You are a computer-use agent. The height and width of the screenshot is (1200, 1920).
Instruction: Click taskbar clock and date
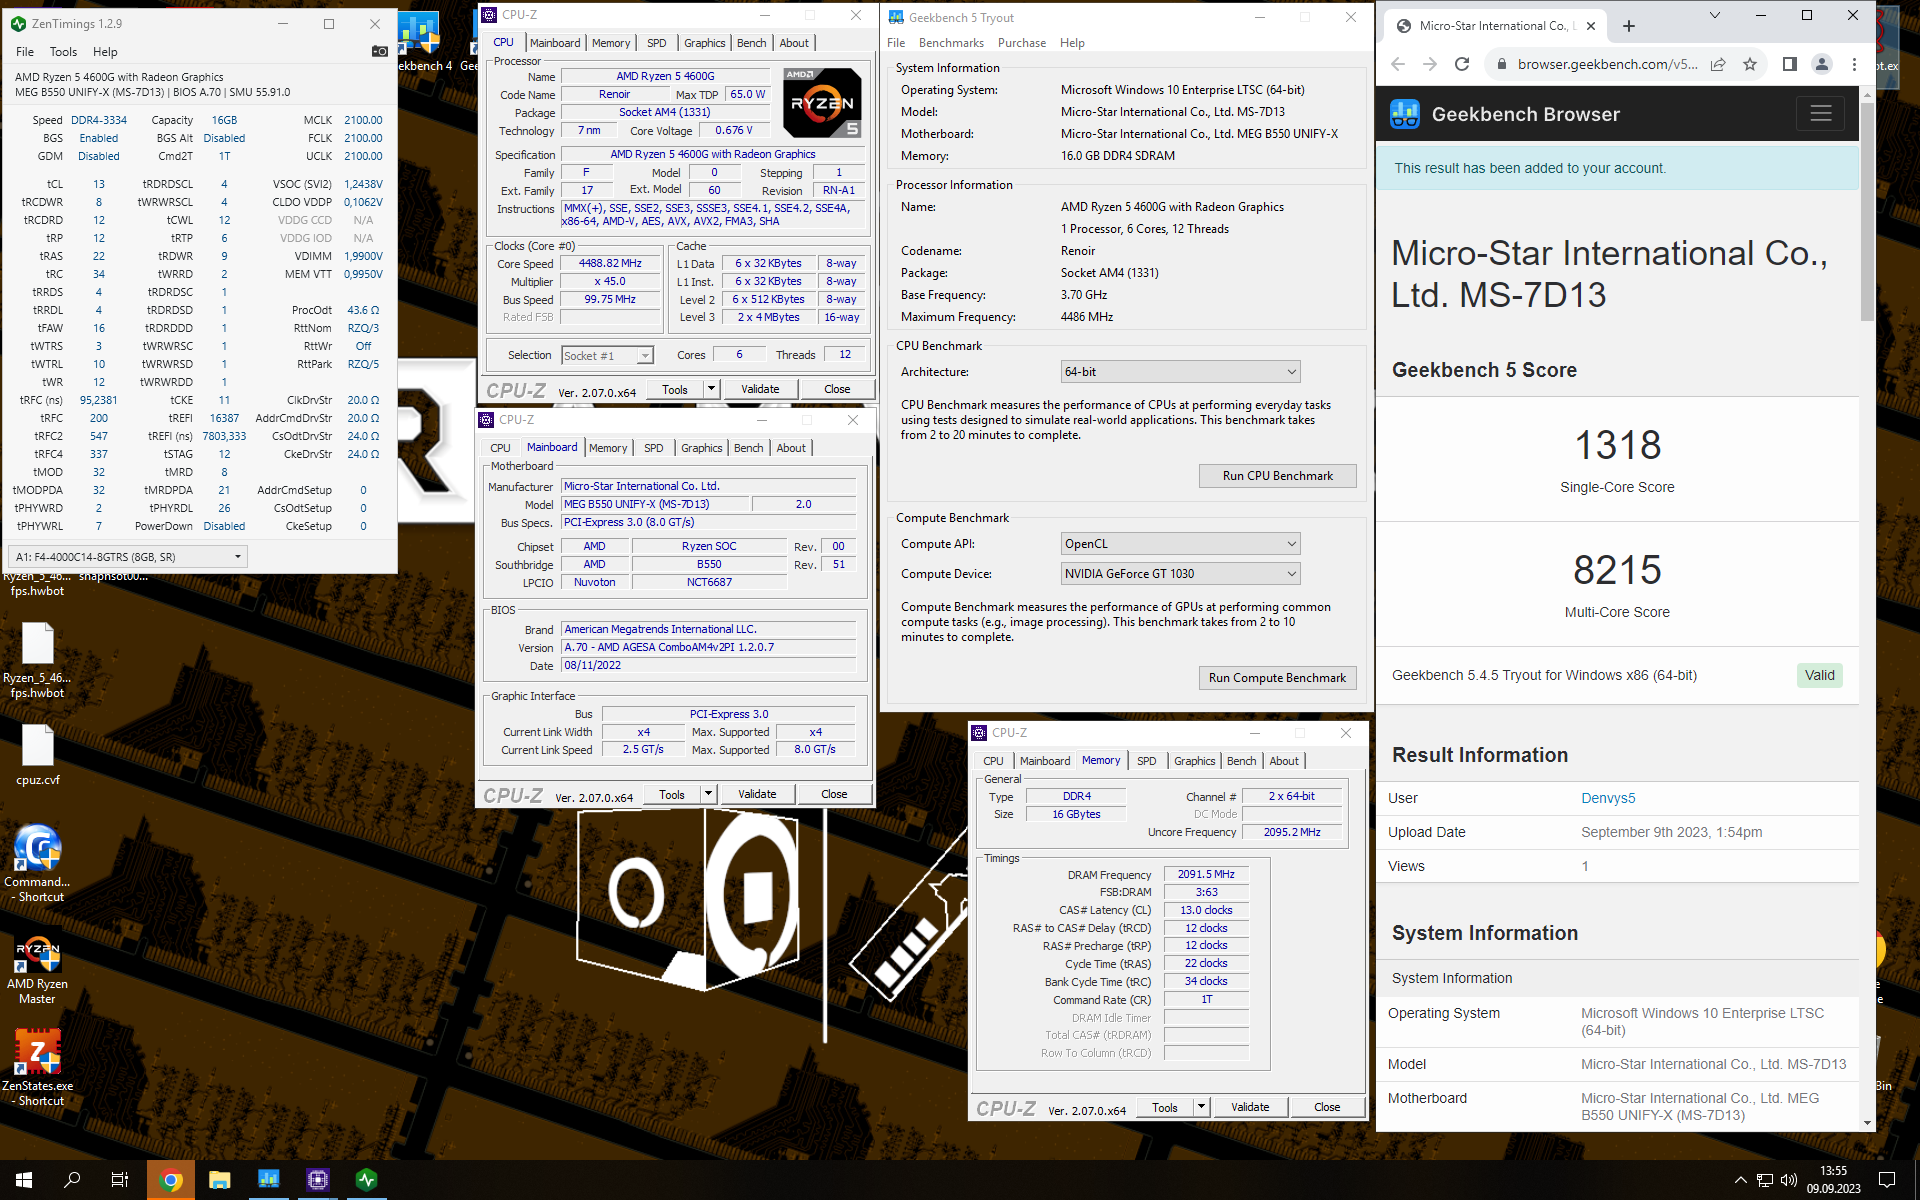pyautogui.click(x=1833, y=1180)
